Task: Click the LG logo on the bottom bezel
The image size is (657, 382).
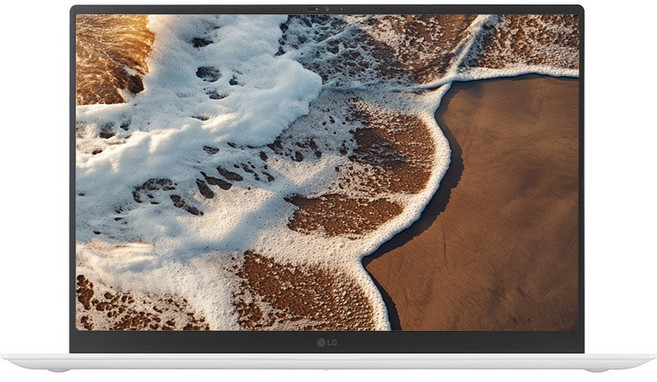Action: point(327,343)
